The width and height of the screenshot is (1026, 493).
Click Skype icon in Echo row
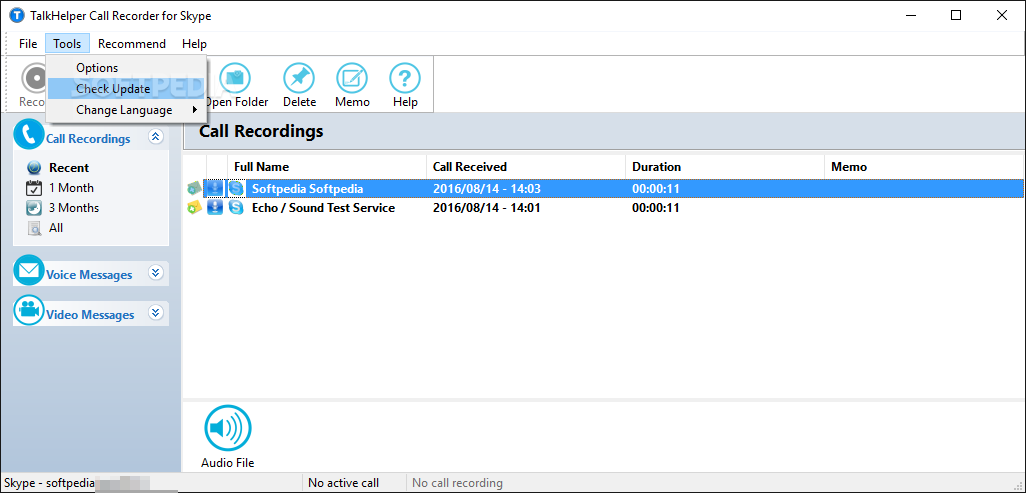pos(236,208)
